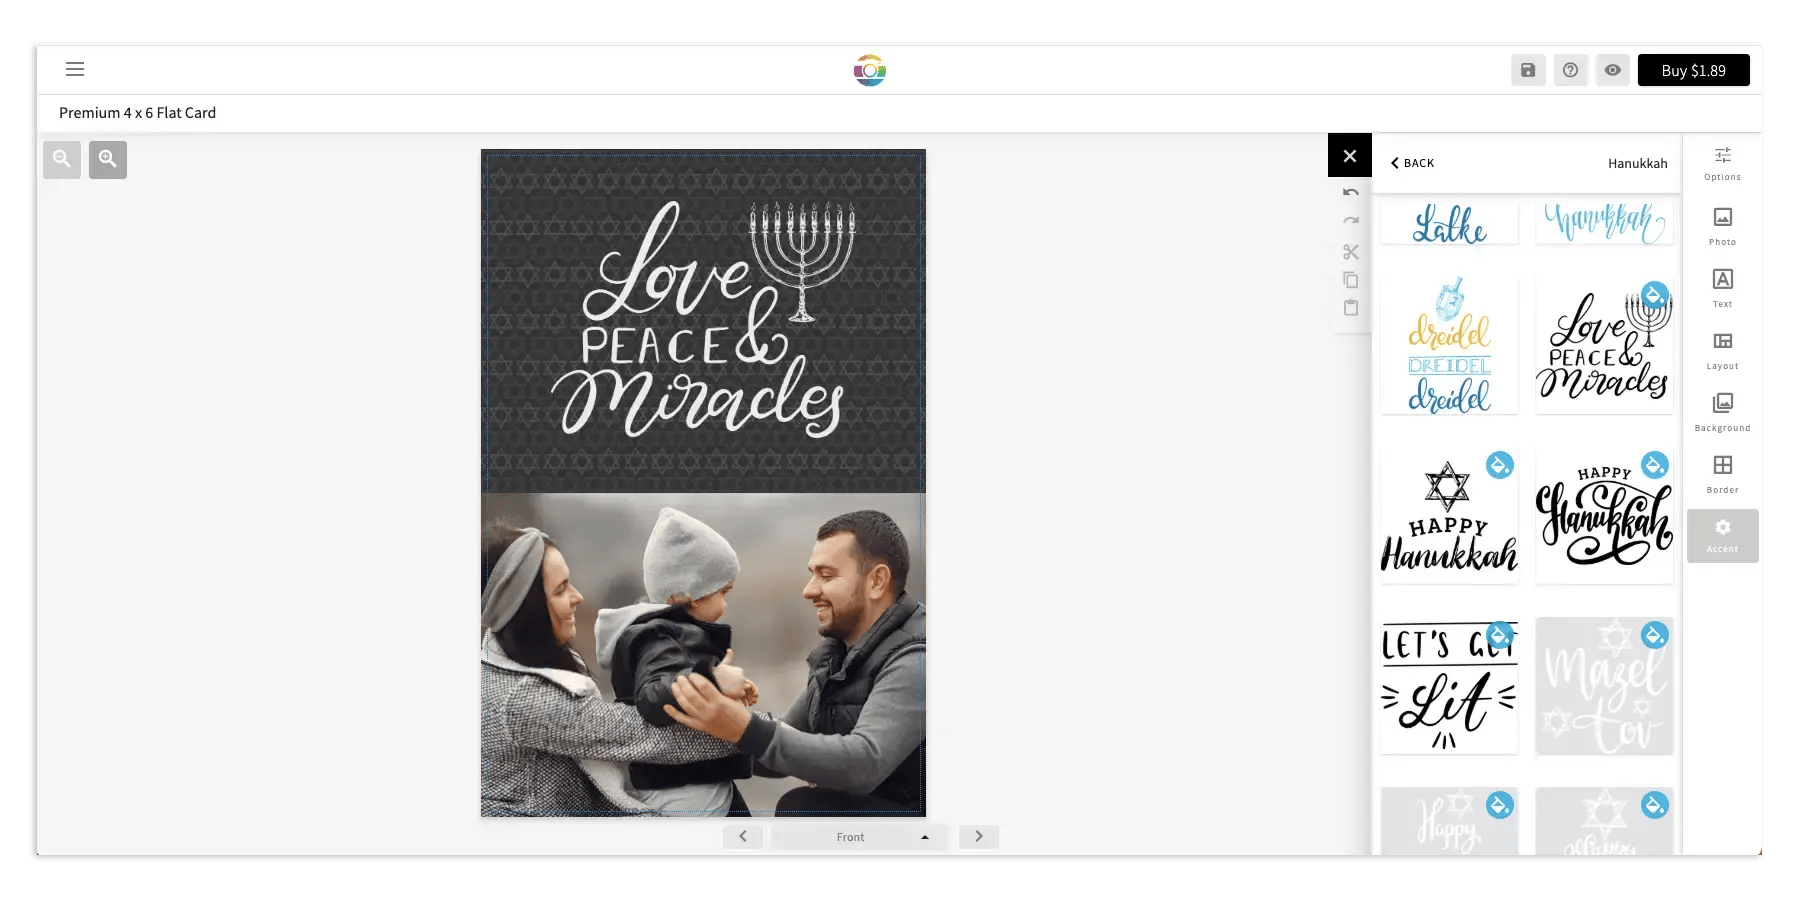Screen dimensions: 1800x900
Task: Click the Undo arrow icon
Action: tap(1350, 191)
